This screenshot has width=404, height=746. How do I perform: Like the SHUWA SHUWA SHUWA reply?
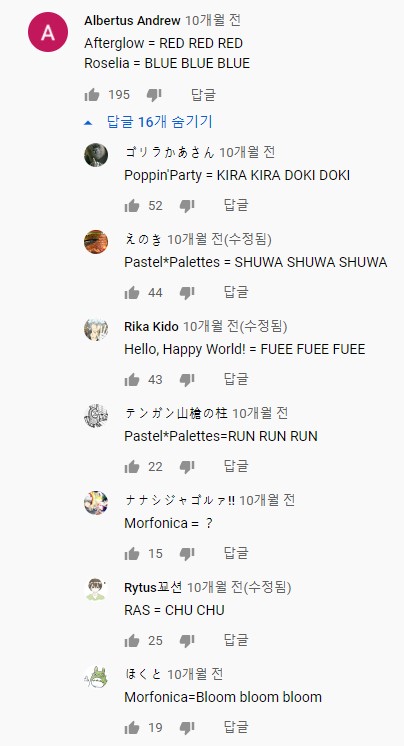[x=132, y=293]
